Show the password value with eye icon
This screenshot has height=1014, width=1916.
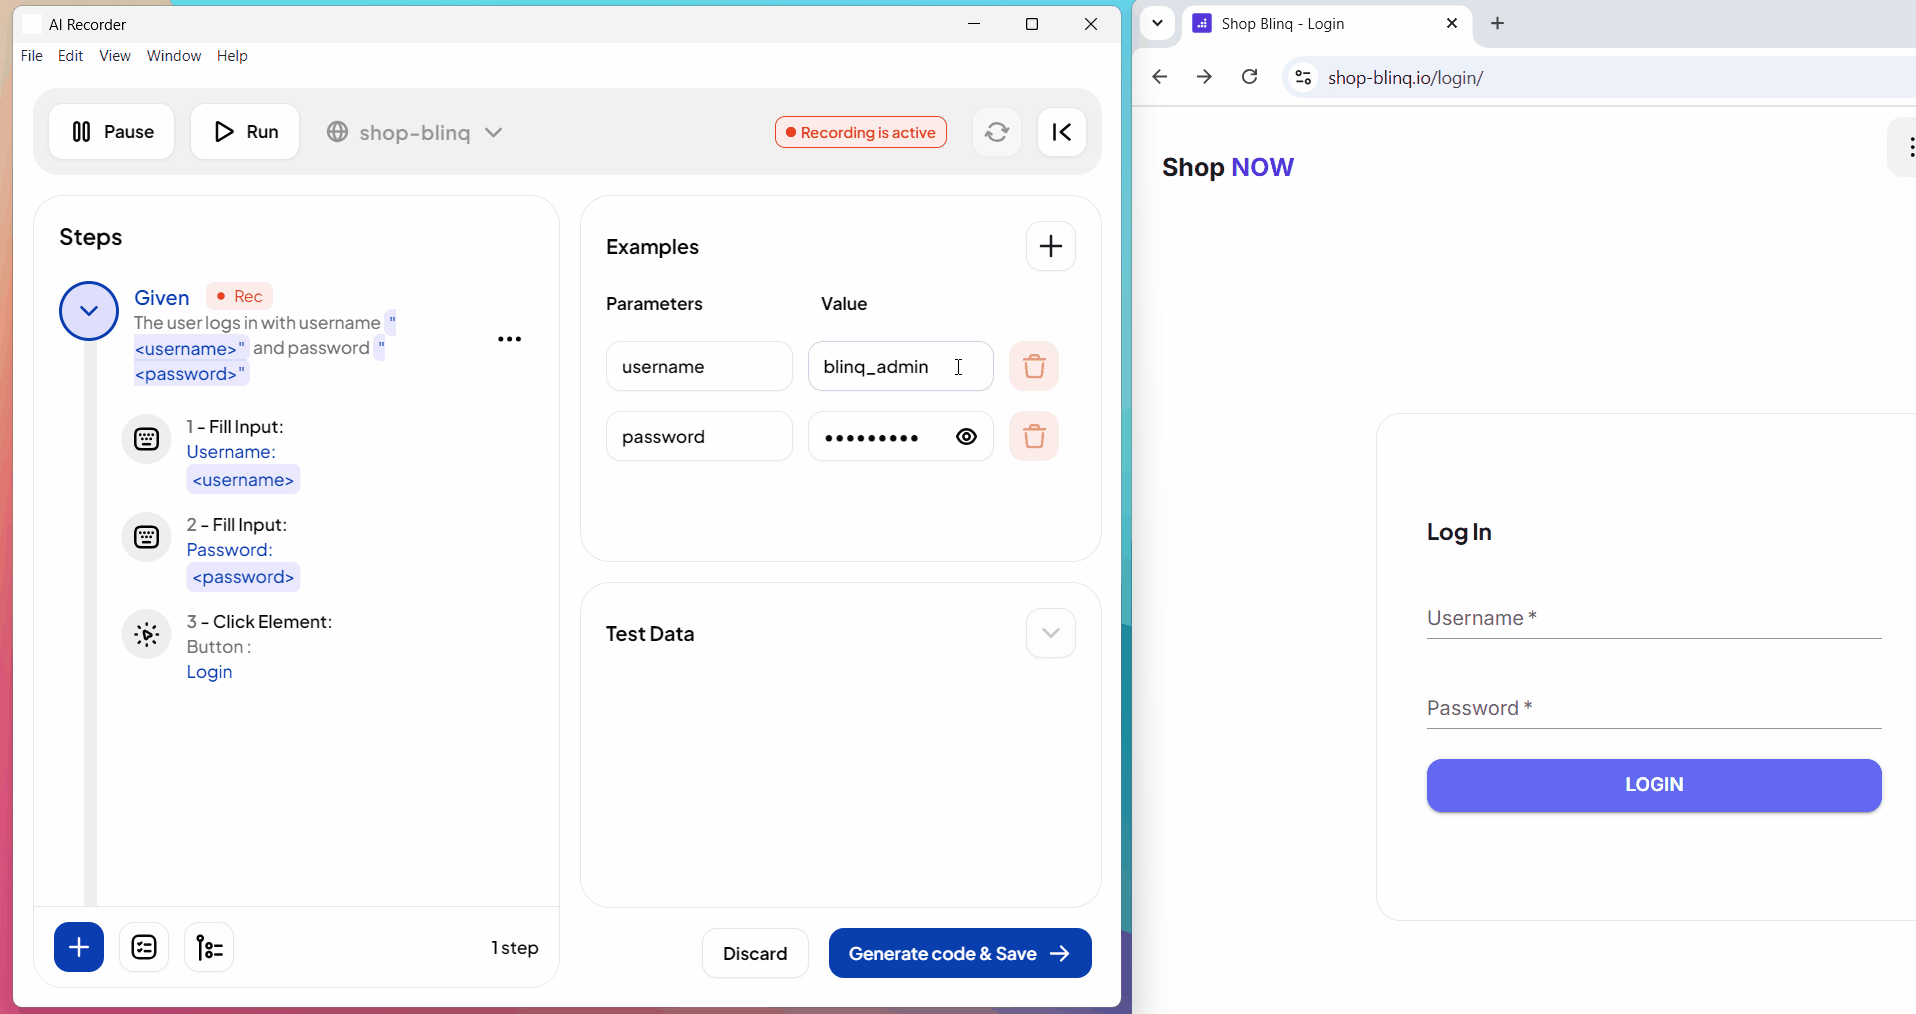coord(966,437)
